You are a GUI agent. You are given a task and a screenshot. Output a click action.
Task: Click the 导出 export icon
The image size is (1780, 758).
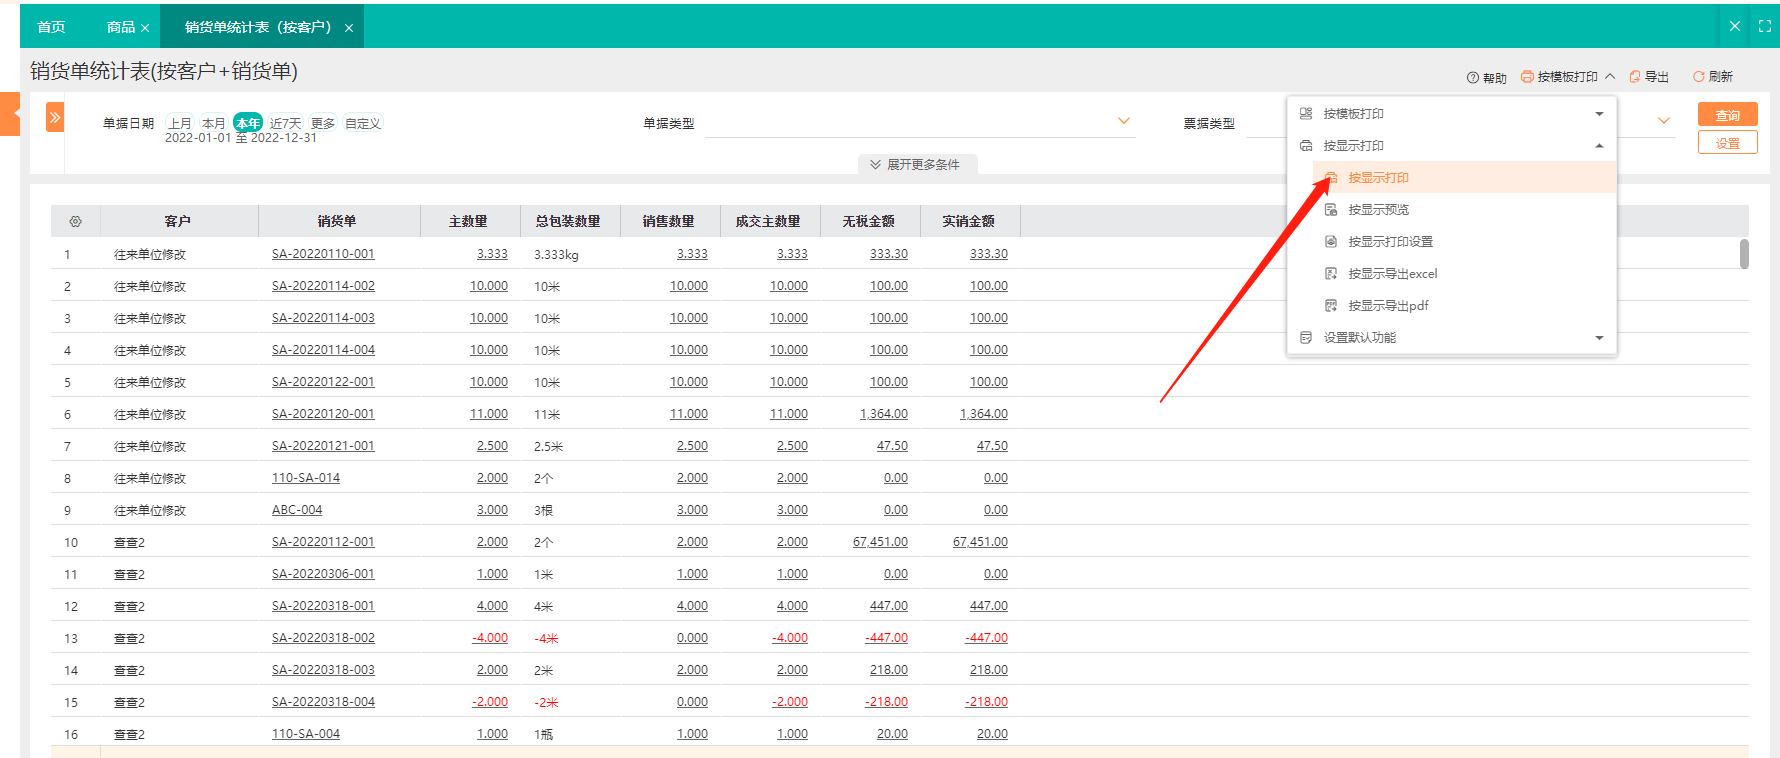point(1635,77)
